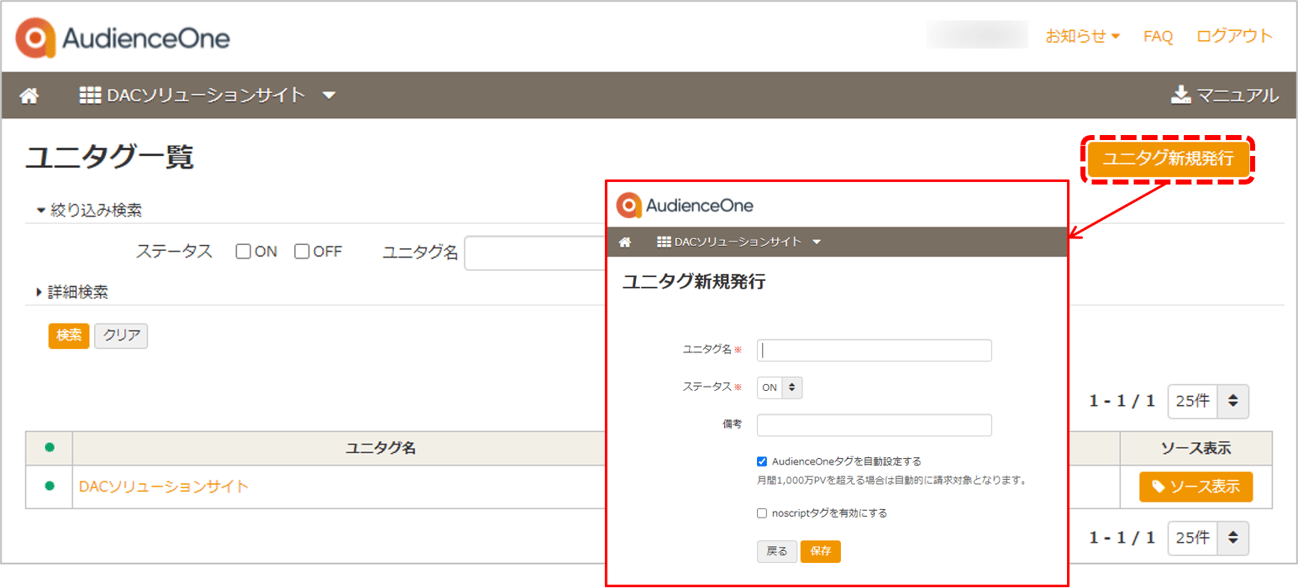This screenshot has height=588, width=1298.
Task: Click the ログアウト link
Action: click(x=1234, y=36)
